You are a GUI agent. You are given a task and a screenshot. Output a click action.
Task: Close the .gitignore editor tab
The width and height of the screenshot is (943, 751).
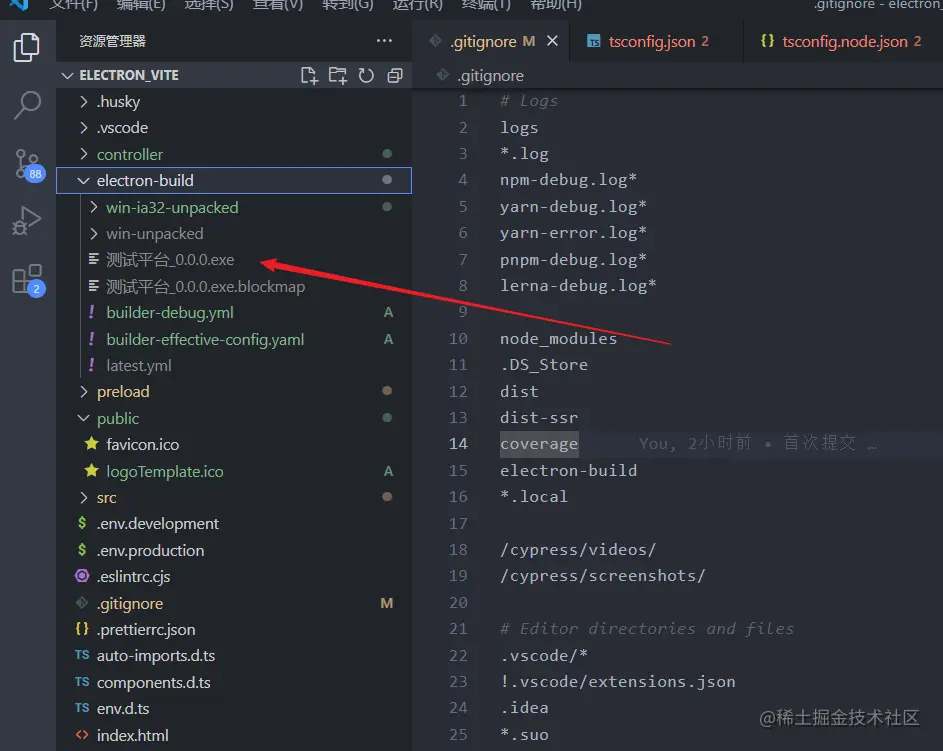[x=552, y=41]
